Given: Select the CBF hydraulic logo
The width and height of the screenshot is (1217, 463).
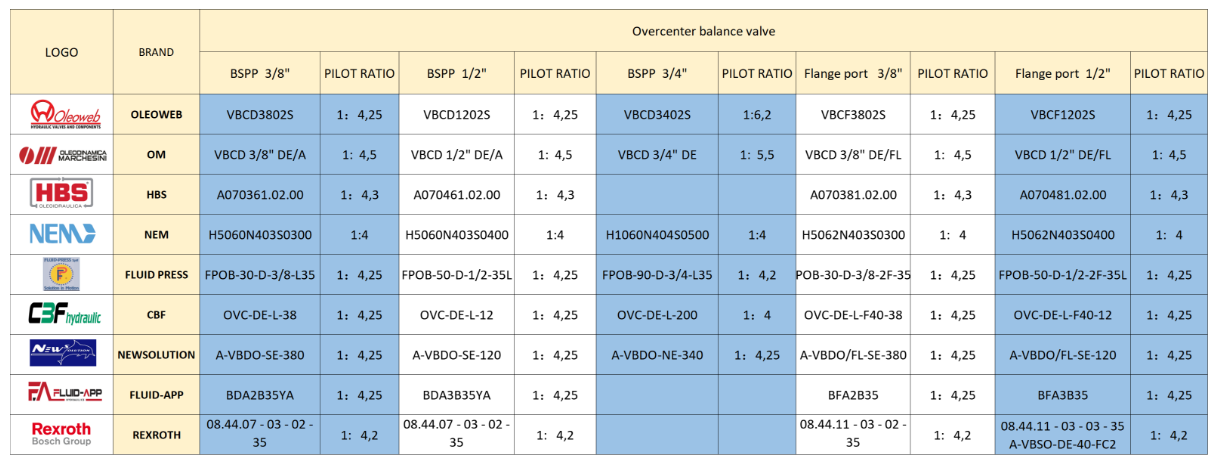Looking at the screenshot, I should click(62, 314).
